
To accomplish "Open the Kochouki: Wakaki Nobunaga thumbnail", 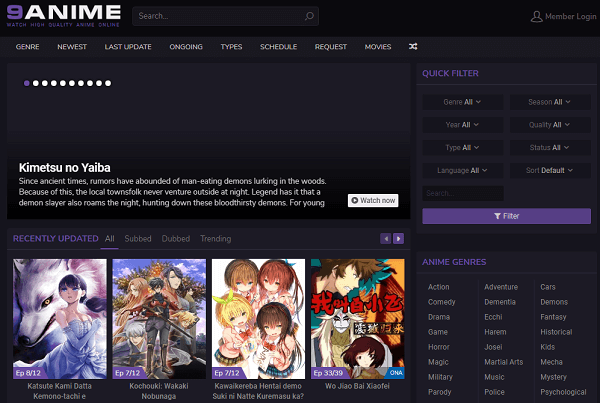I will pyautogui.click(x=159, y=319).
